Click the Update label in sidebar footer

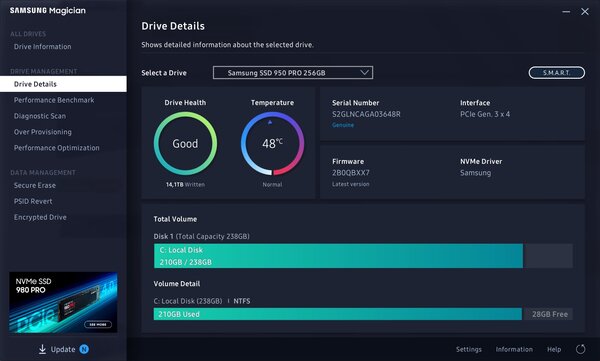click(x=63, y=349)
